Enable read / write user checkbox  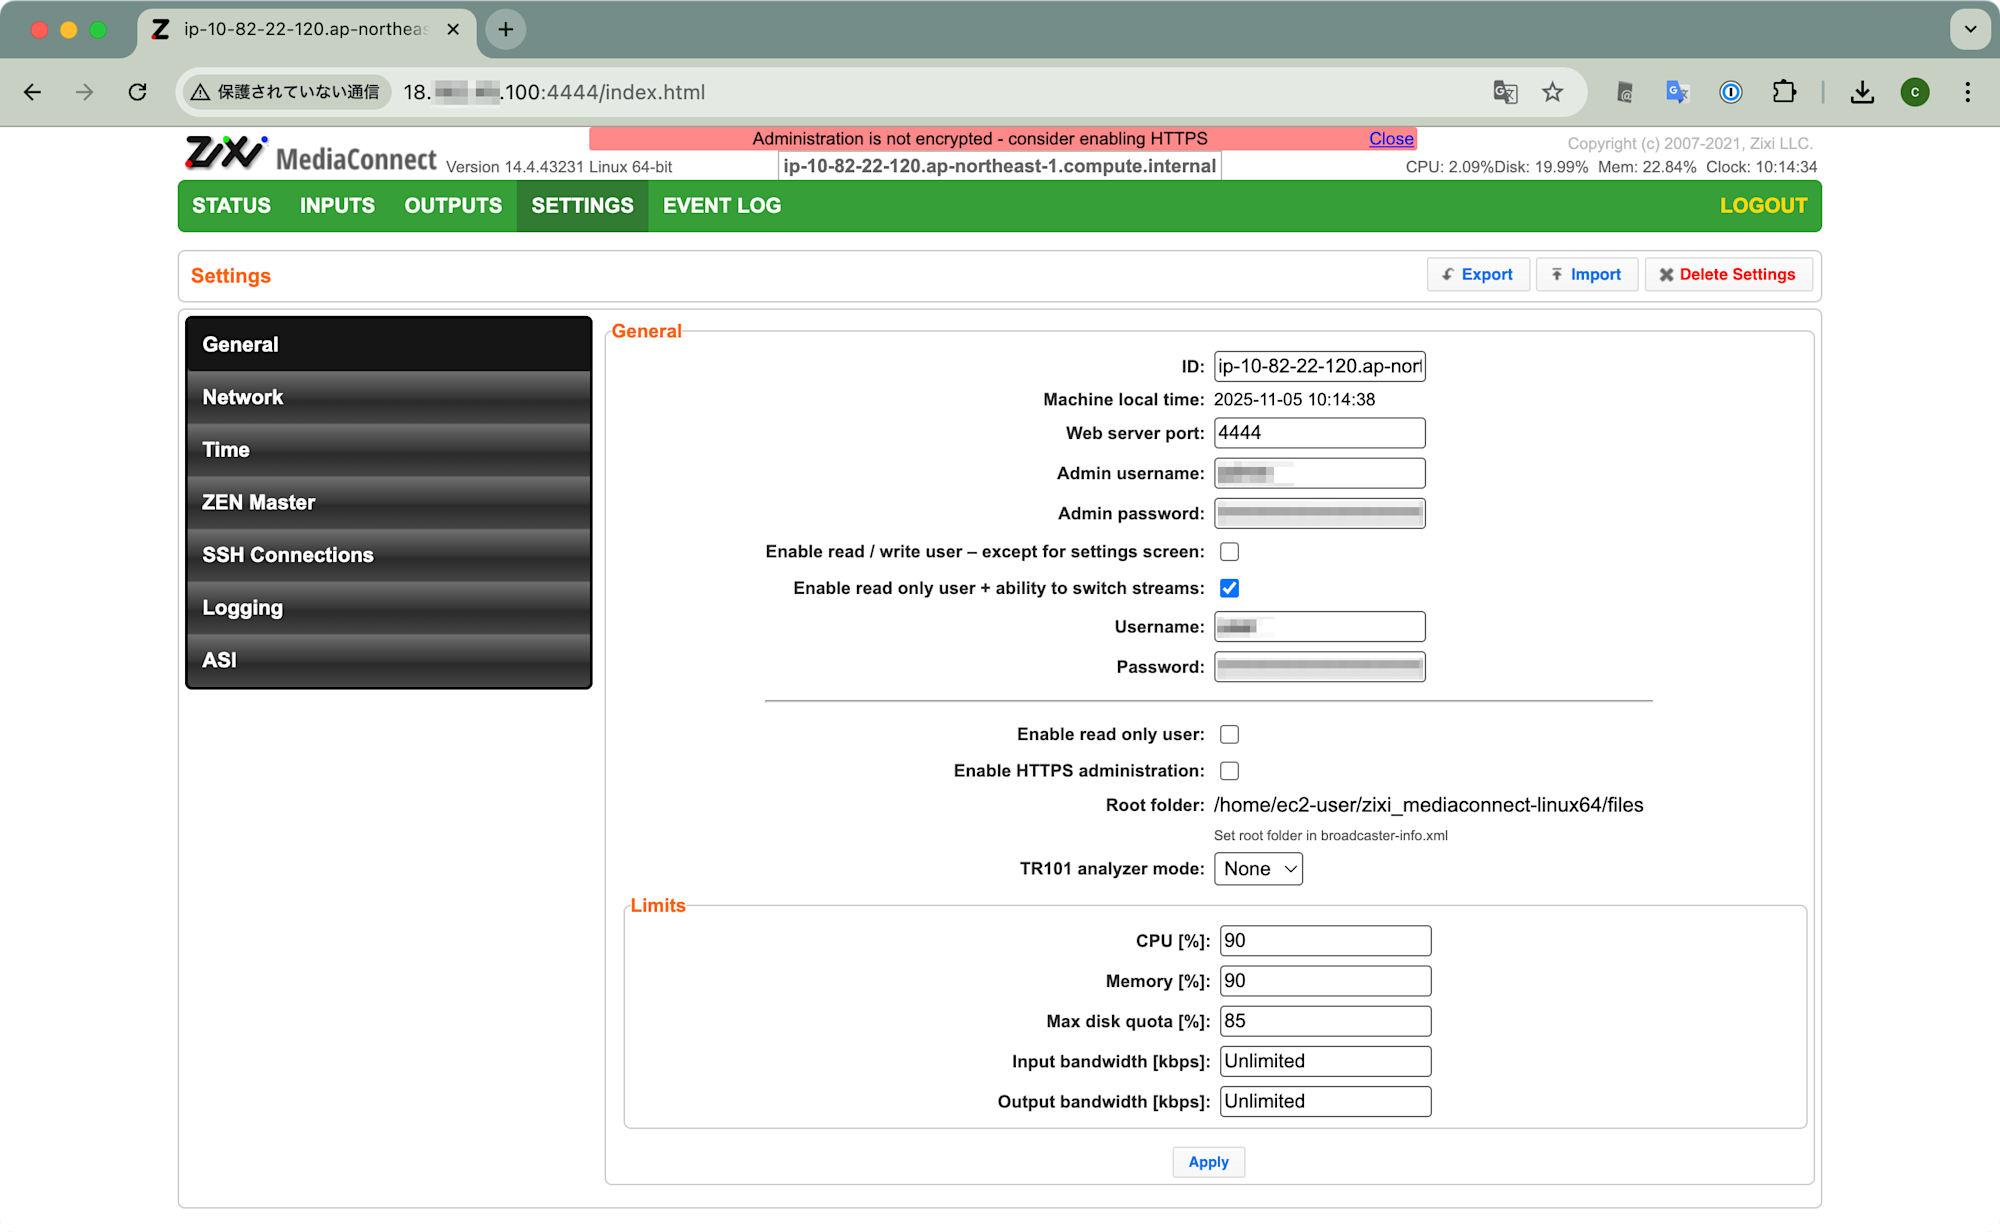pos(1229,552)
